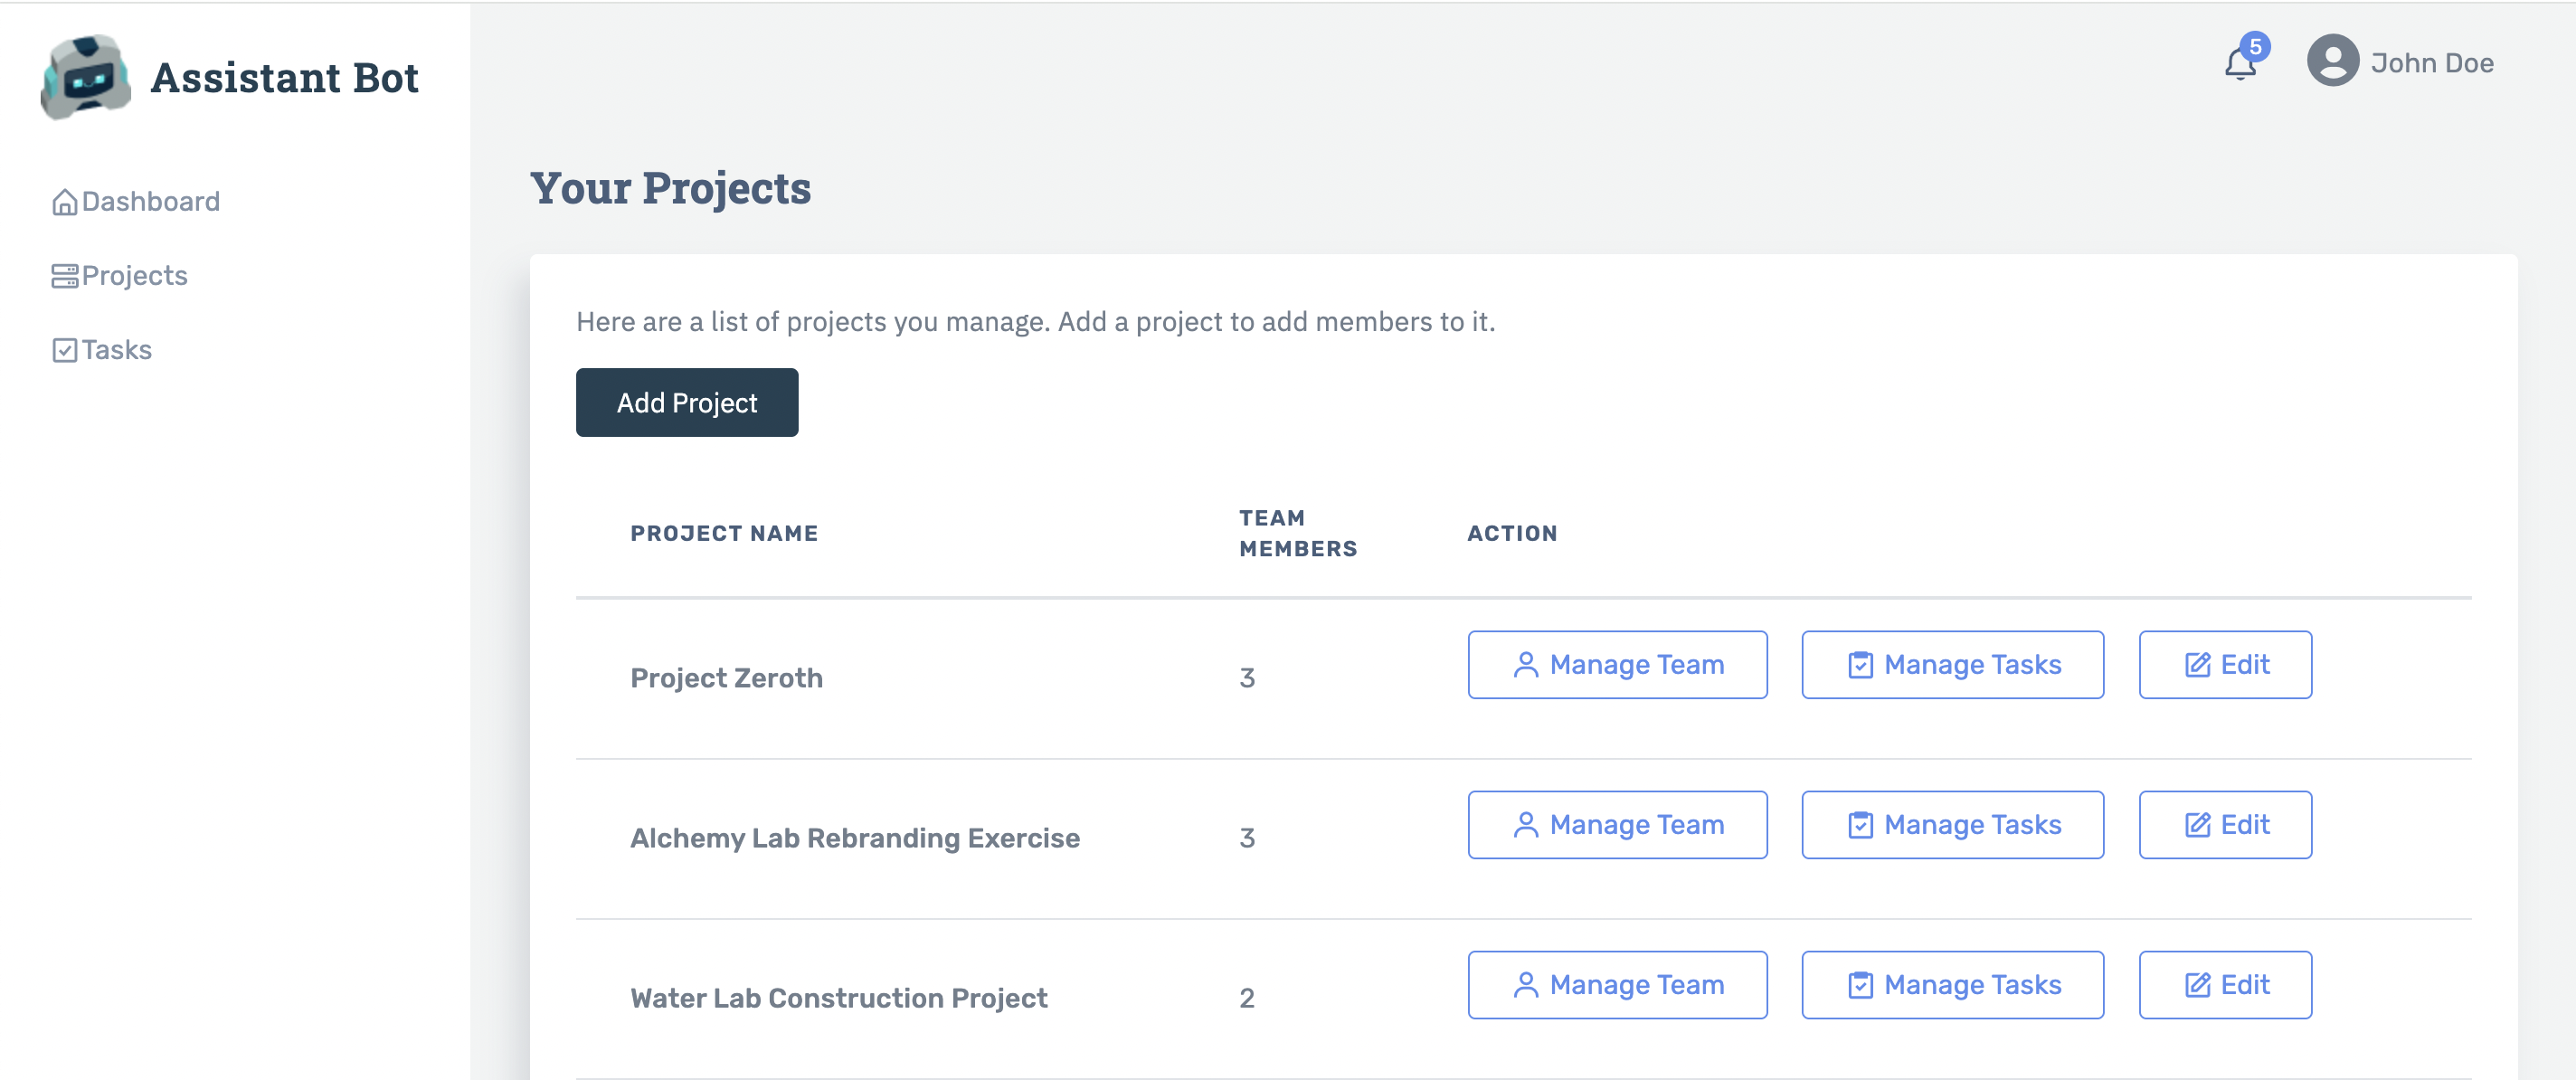Image resolution: width=2576 pixels, height=1080 pixels.
Task: Click team member count 2 for Water Lab
Action: click(1247, 998)
